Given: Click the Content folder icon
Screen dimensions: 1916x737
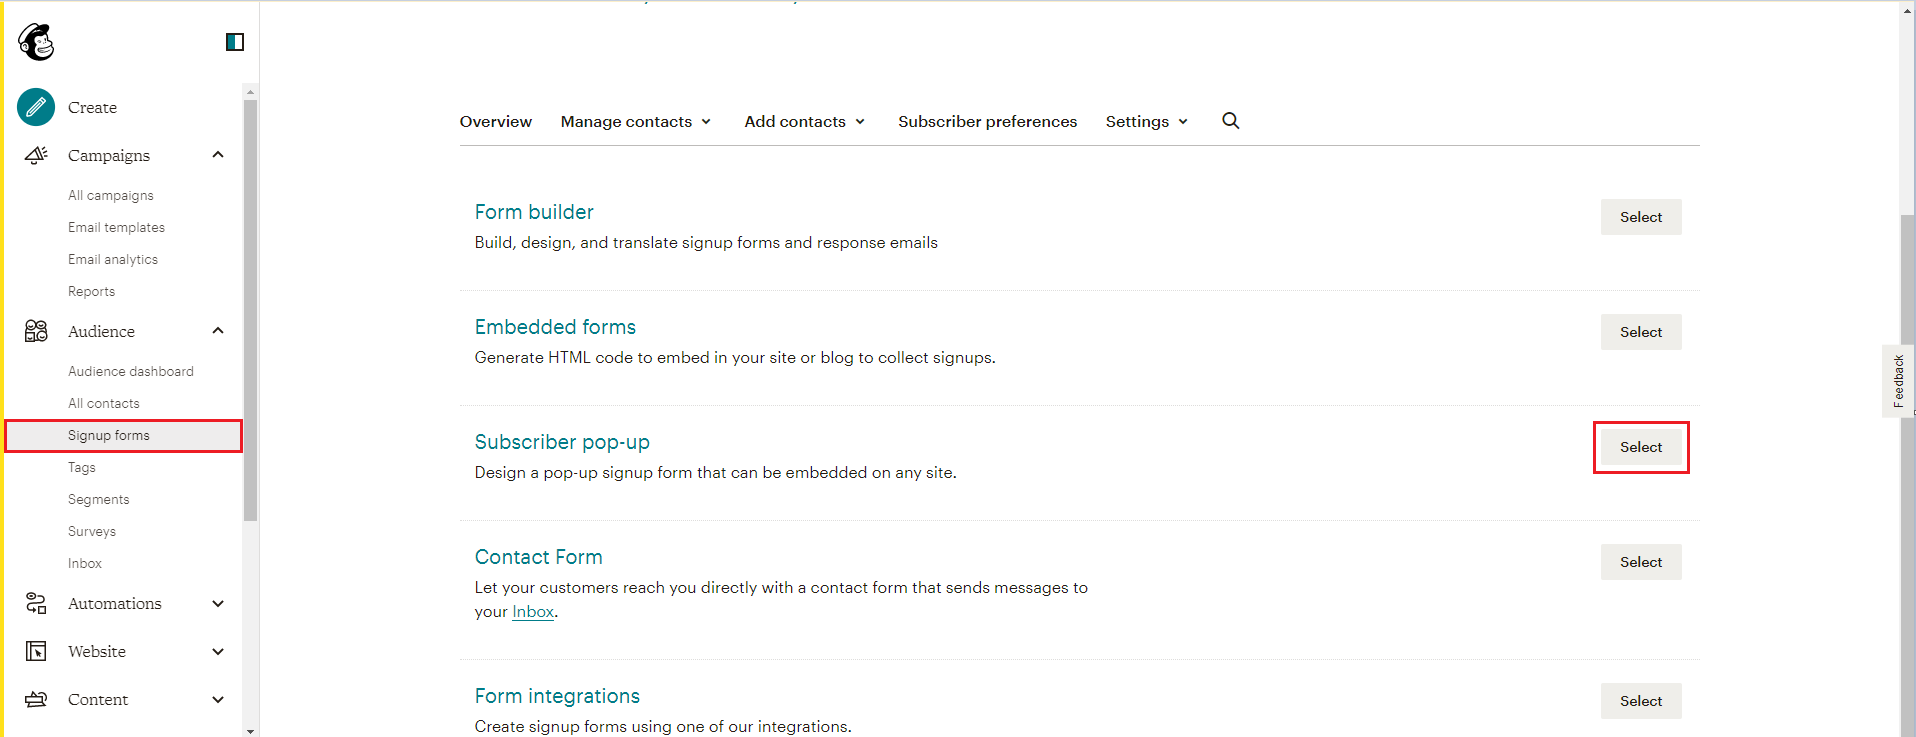Looking at the screenshot, I should (x=36, y=699).
